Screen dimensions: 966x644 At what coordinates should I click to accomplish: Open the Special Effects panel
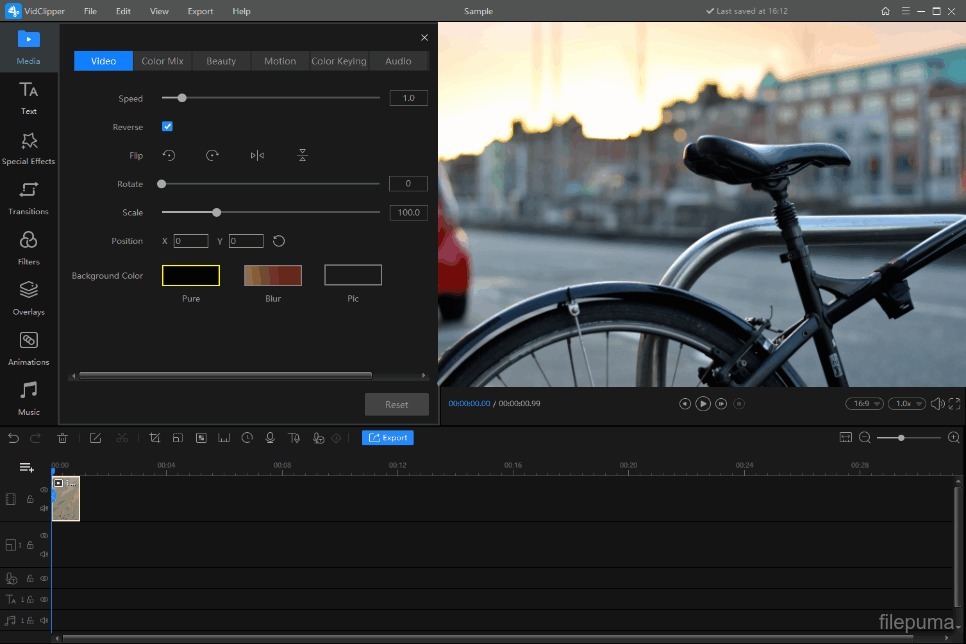click(x=29, y=146)
